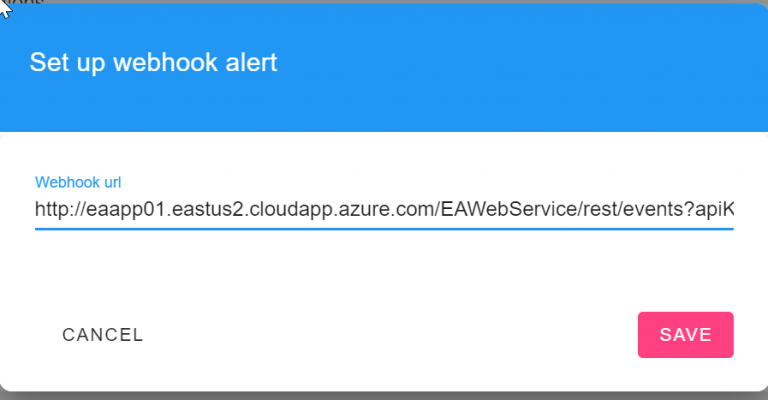Dismiss the dialog using CANCEL
Screen dimensions: 768x400
(x=103, y=335)
